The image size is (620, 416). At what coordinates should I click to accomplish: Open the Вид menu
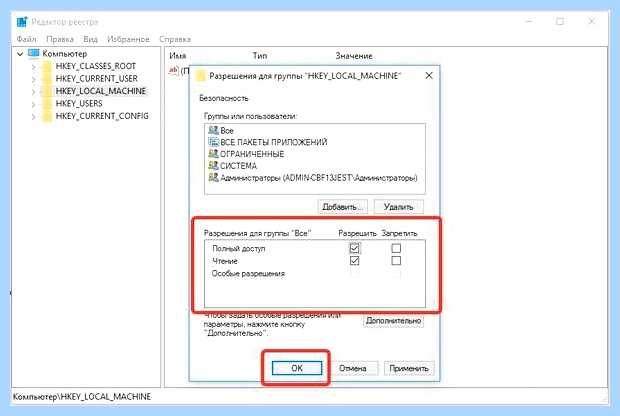(x=90, y=39)
